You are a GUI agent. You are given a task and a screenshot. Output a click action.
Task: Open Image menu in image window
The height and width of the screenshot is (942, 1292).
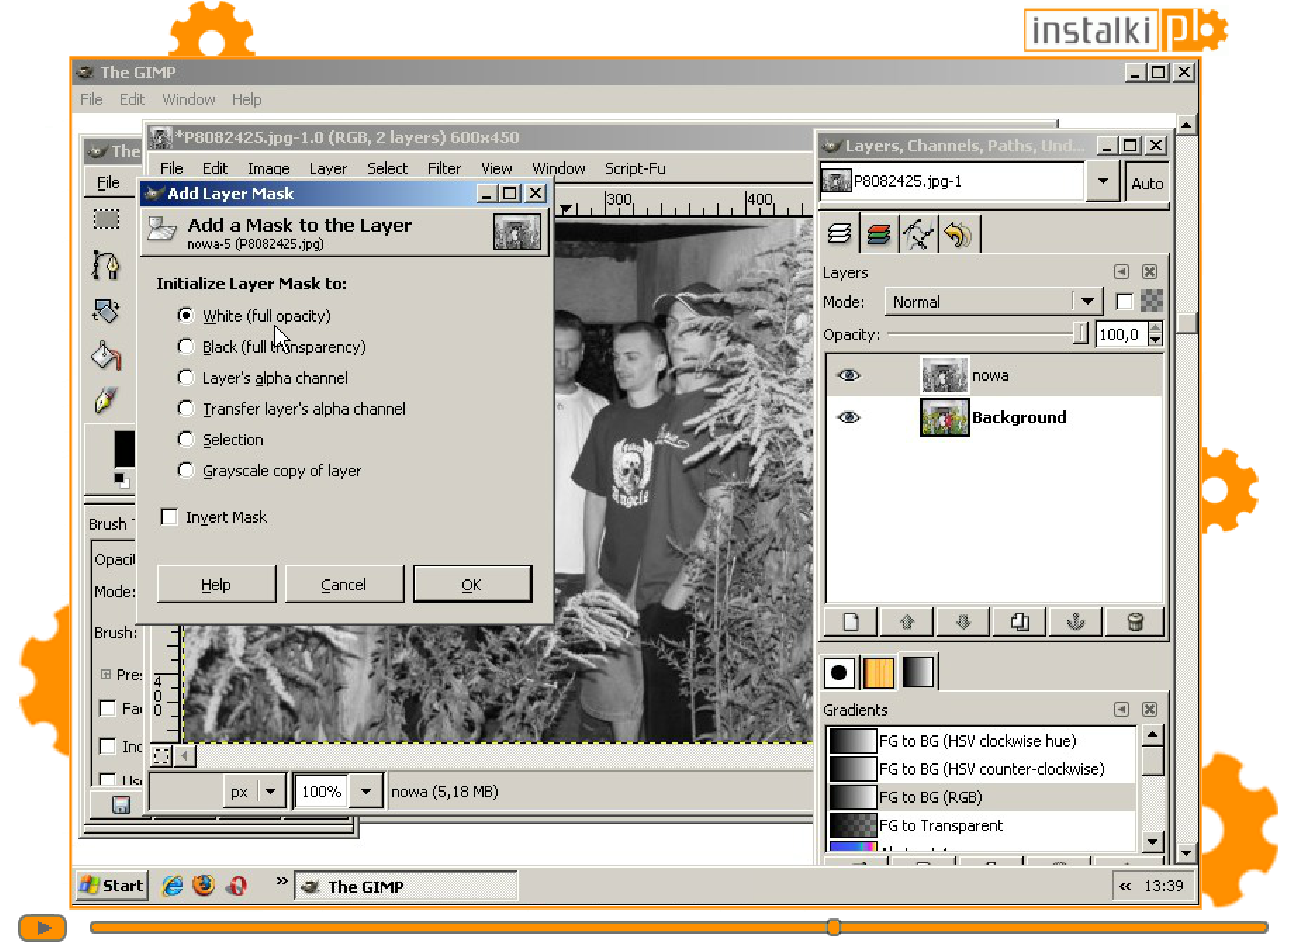point(268,168)
